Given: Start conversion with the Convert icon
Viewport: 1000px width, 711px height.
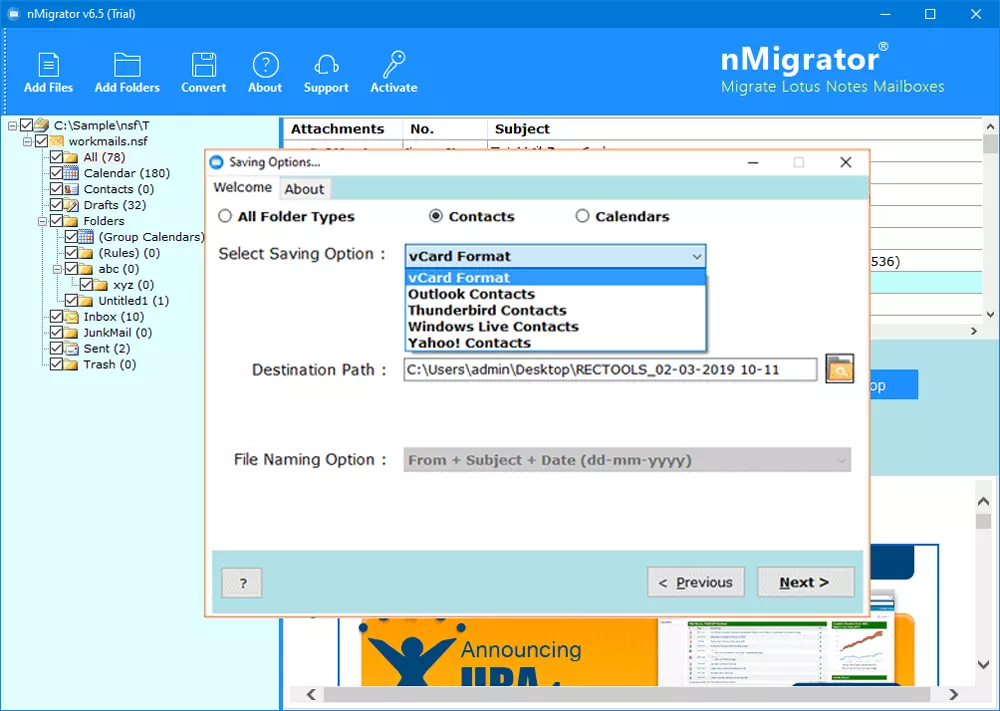Looking at the screenshot, I should 203,65.
